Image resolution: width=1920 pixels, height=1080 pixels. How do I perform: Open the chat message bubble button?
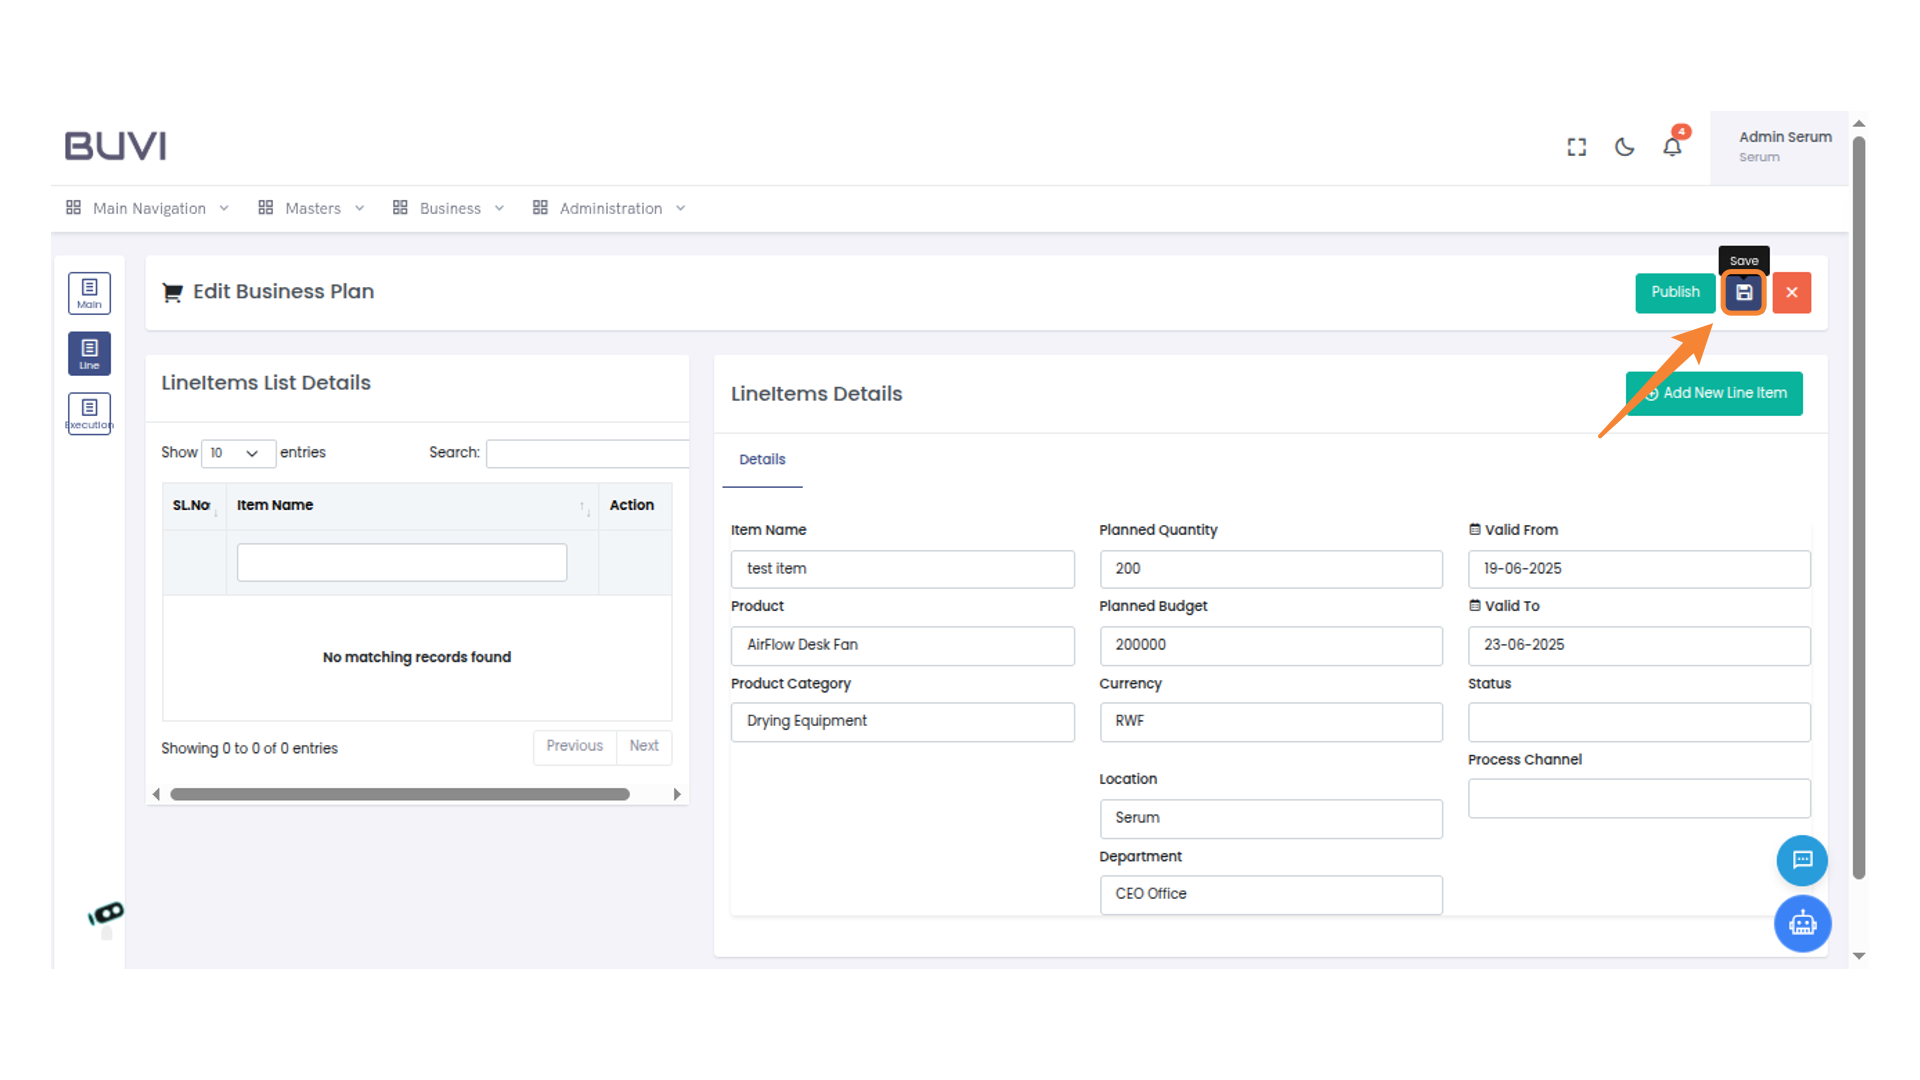(x=1802, y=860)
